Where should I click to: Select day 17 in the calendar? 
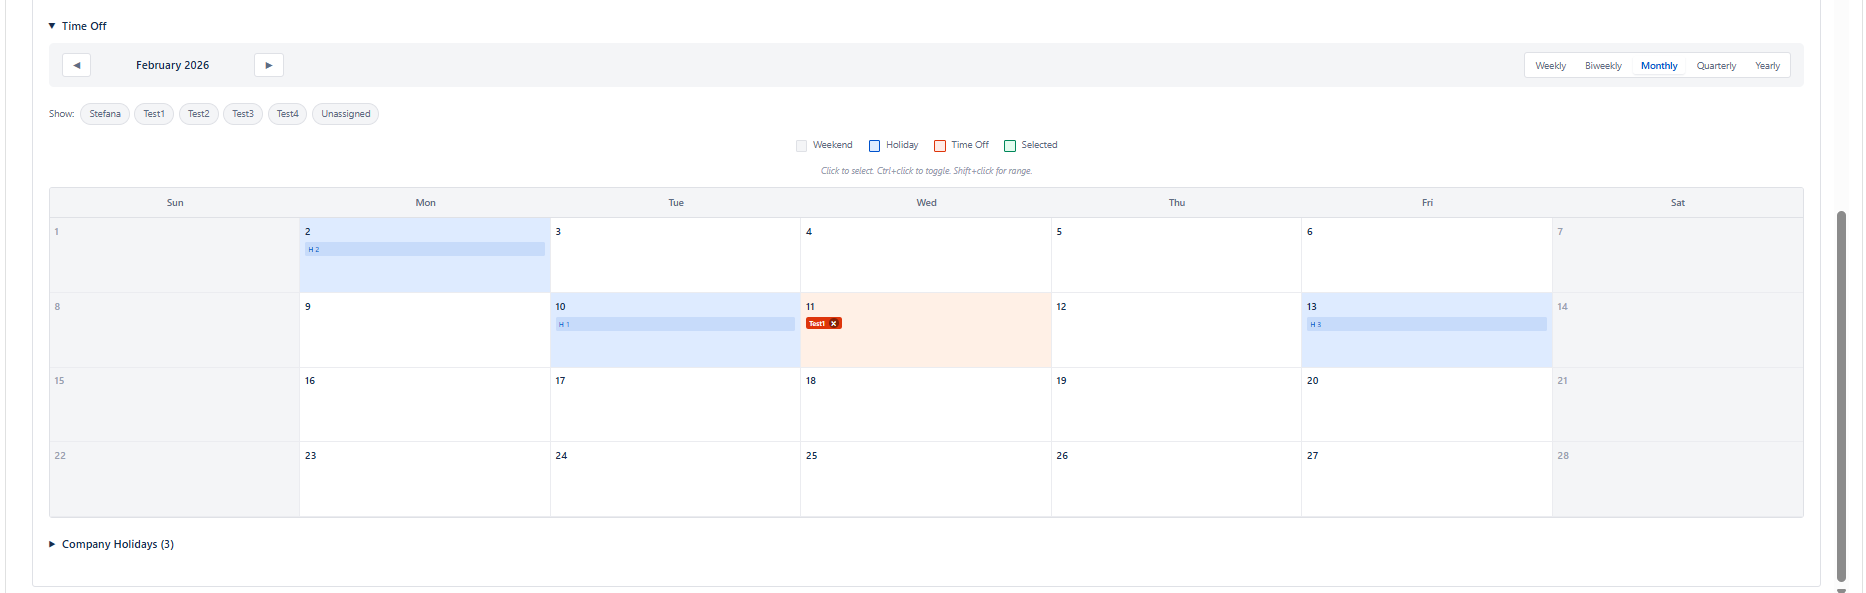[x=675, y=404]
